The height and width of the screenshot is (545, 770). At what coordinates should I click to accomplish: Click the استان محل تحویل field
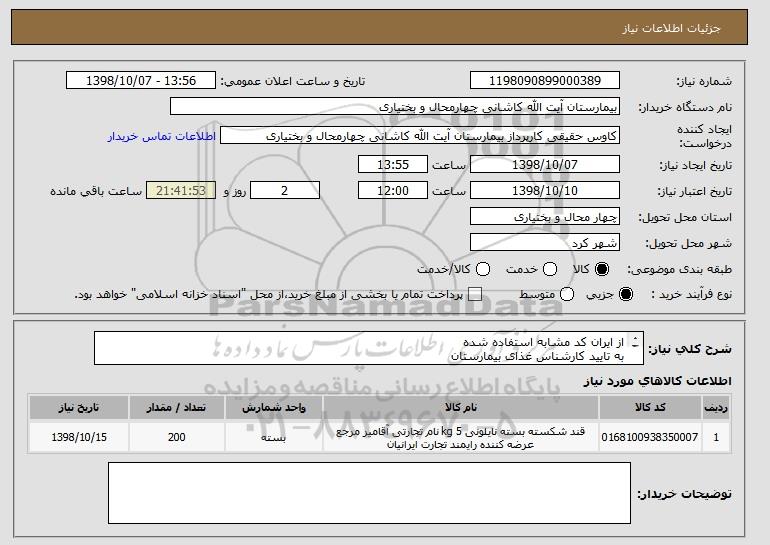[x=545, y=217]
